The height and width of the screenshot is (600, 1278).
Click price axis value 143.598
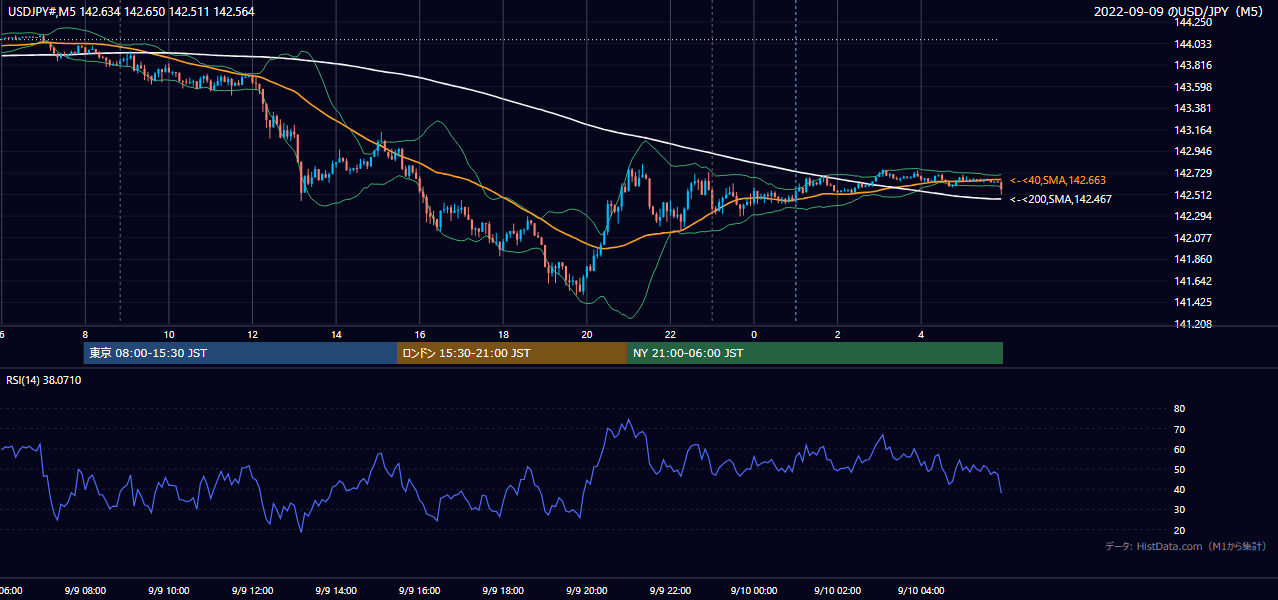pos(1193,87)
